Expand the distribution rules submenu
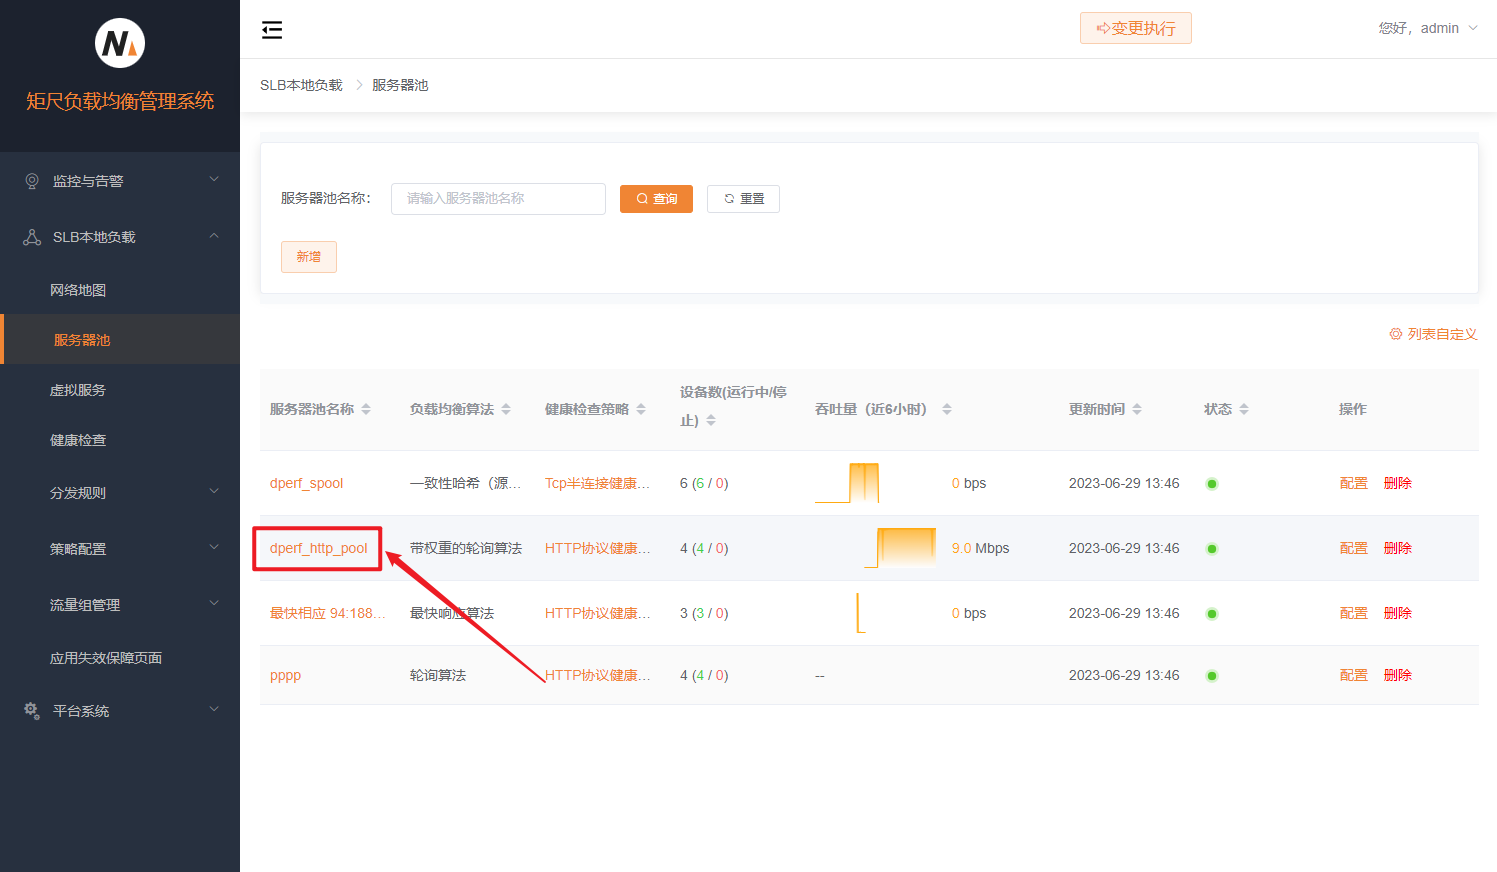This screenshot has width=1497, height=872. [213, 492]
